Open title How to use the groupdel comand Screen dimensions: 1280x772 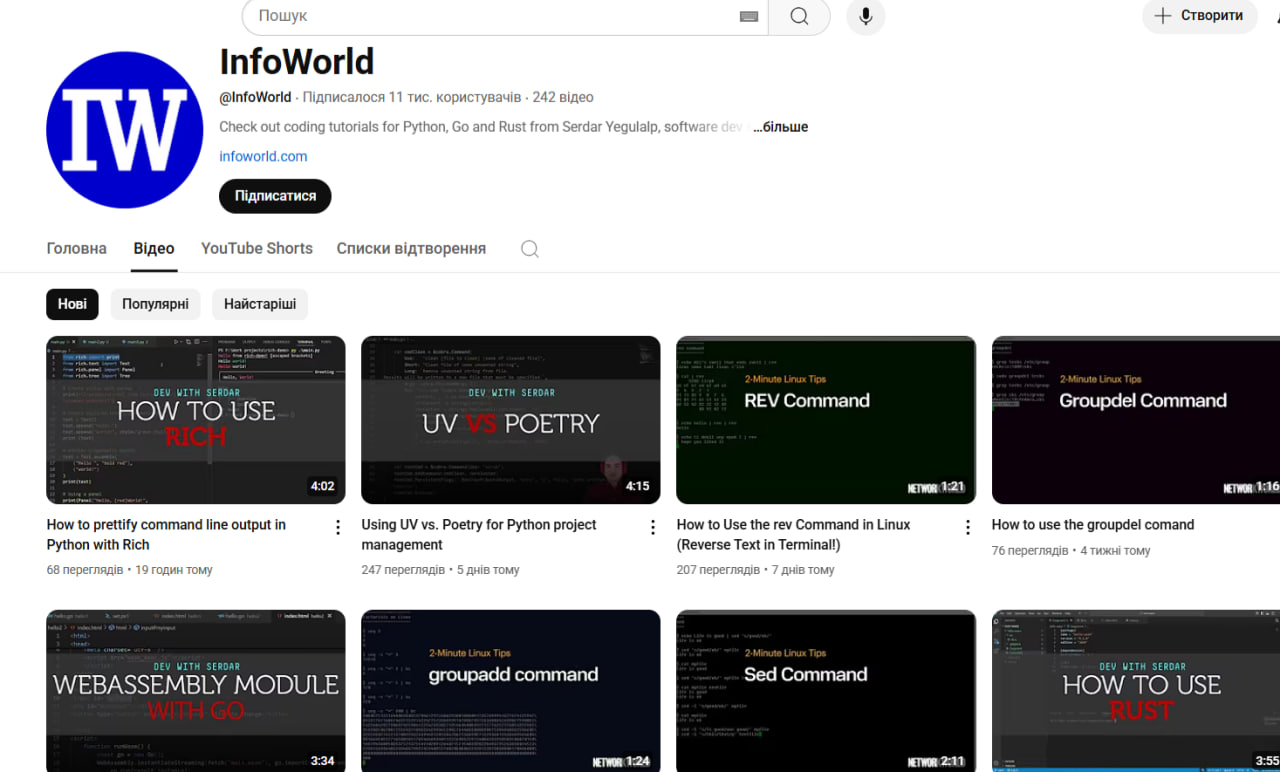[1093, 524]
